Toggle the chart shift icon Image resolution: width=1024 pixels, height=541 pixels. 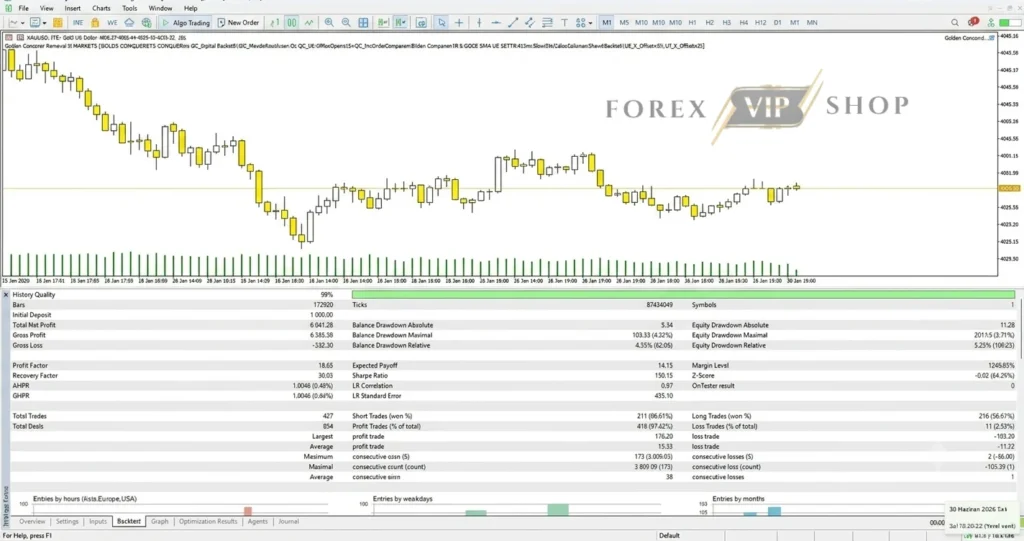[x=400, y=23]
